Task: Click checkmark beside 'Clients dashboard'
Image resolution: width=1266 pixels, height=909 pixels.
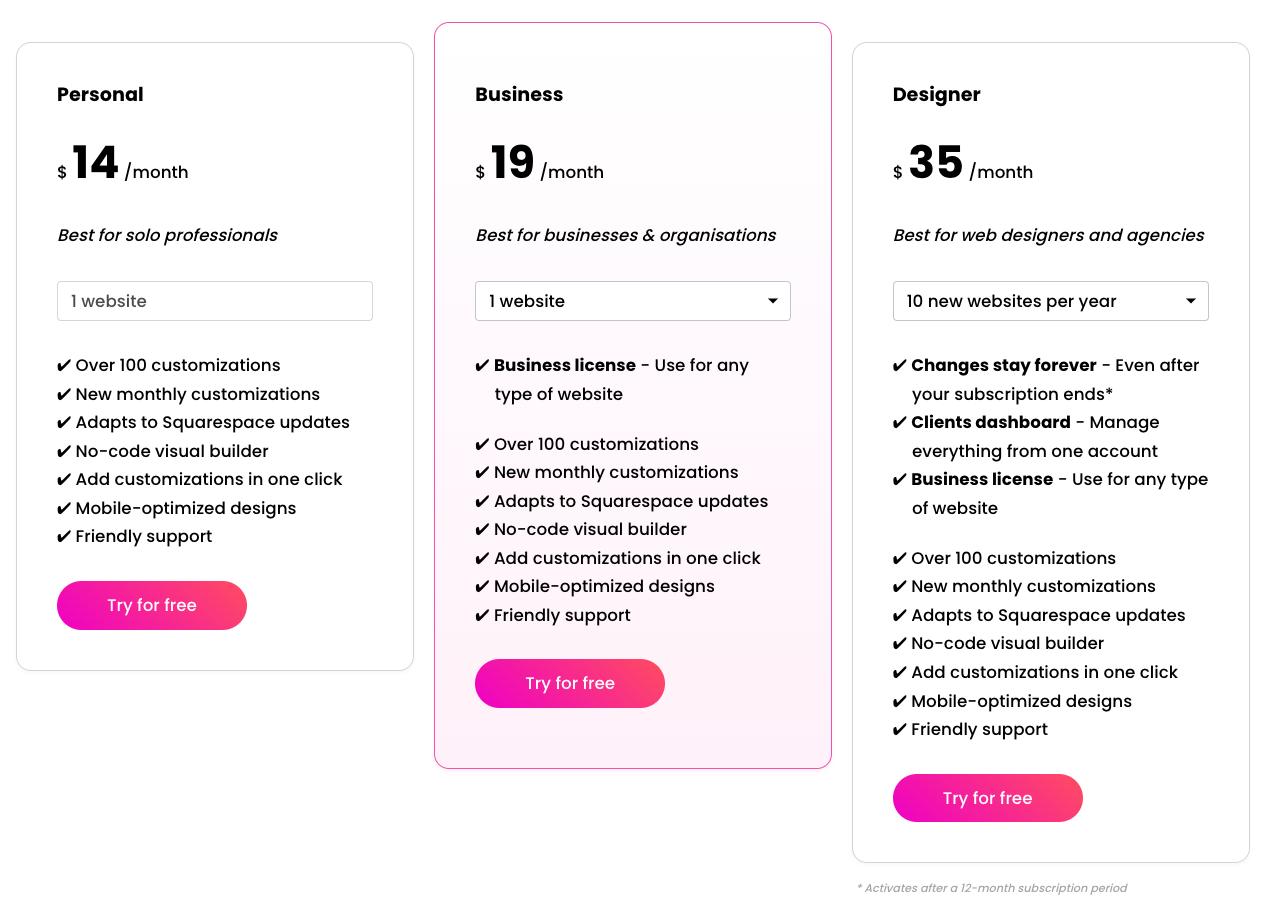Action: pyautogui.click(x=900, y=423)
